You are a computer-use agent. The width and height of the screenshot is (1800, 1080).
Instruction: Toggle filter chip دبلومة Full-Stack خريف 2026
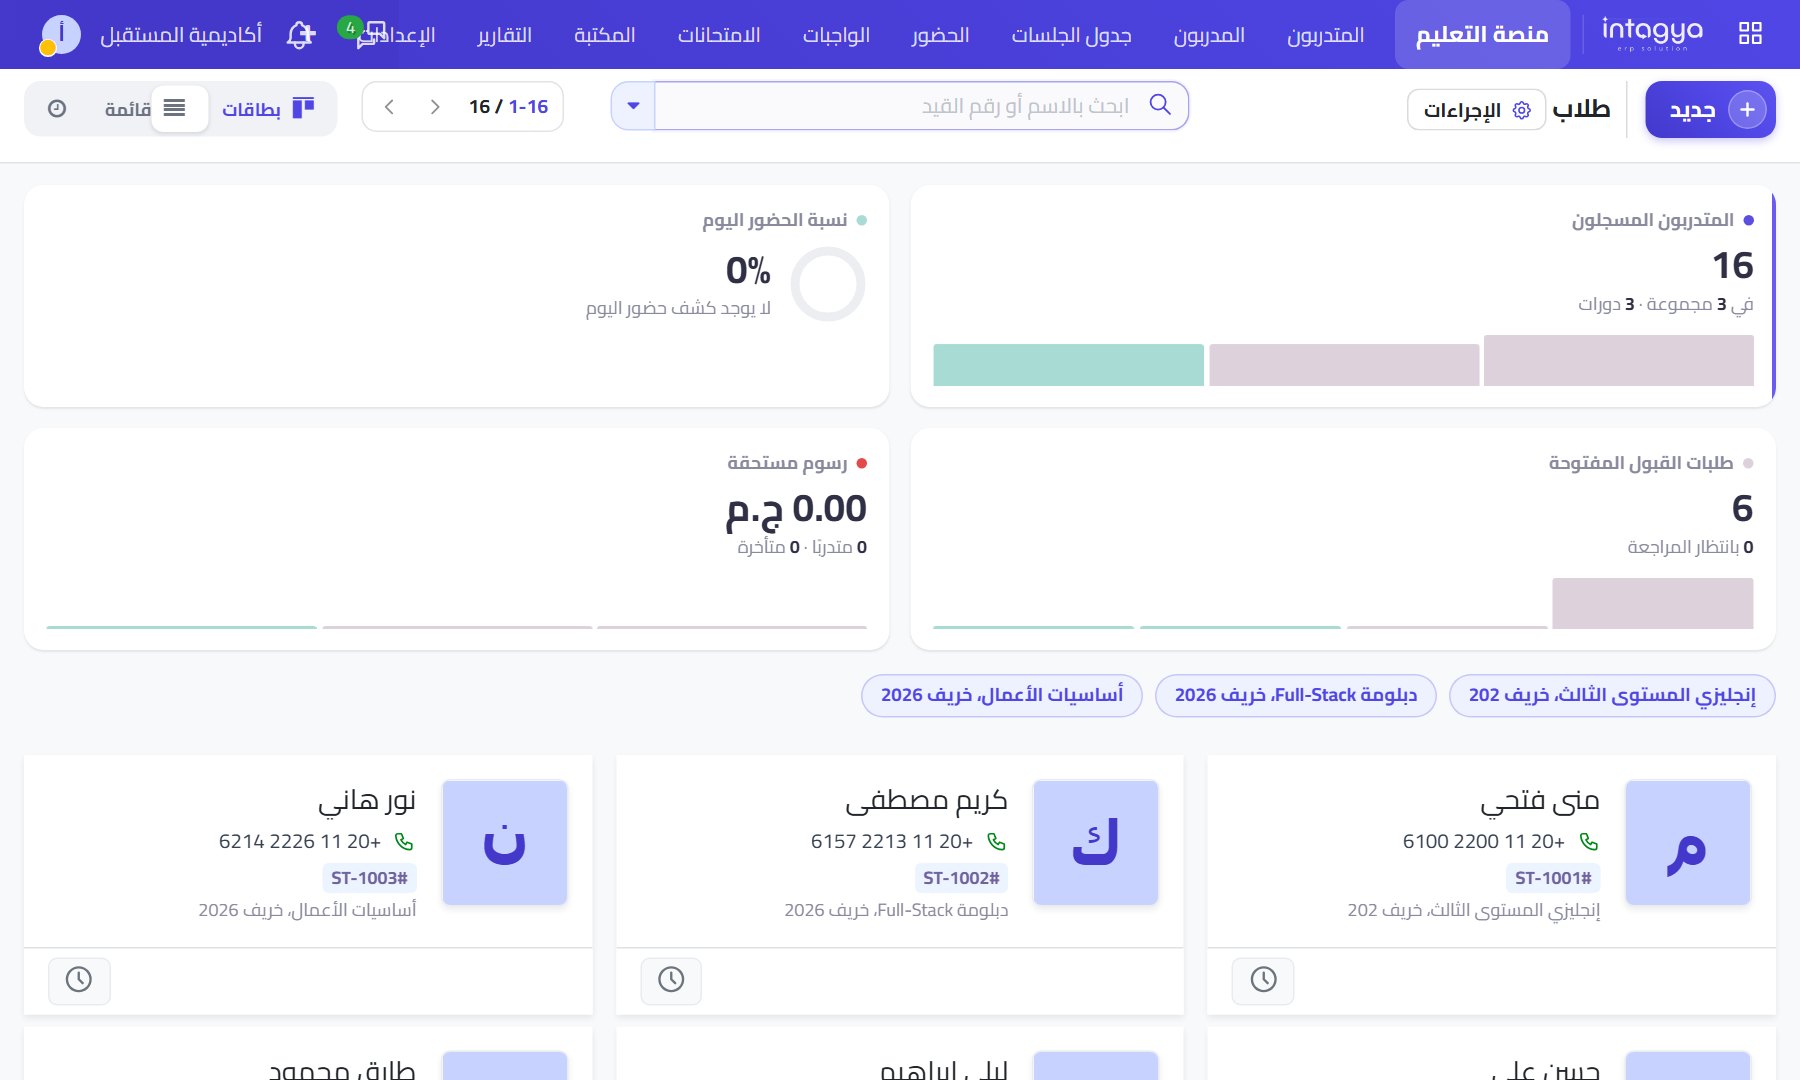[1296, 695]
